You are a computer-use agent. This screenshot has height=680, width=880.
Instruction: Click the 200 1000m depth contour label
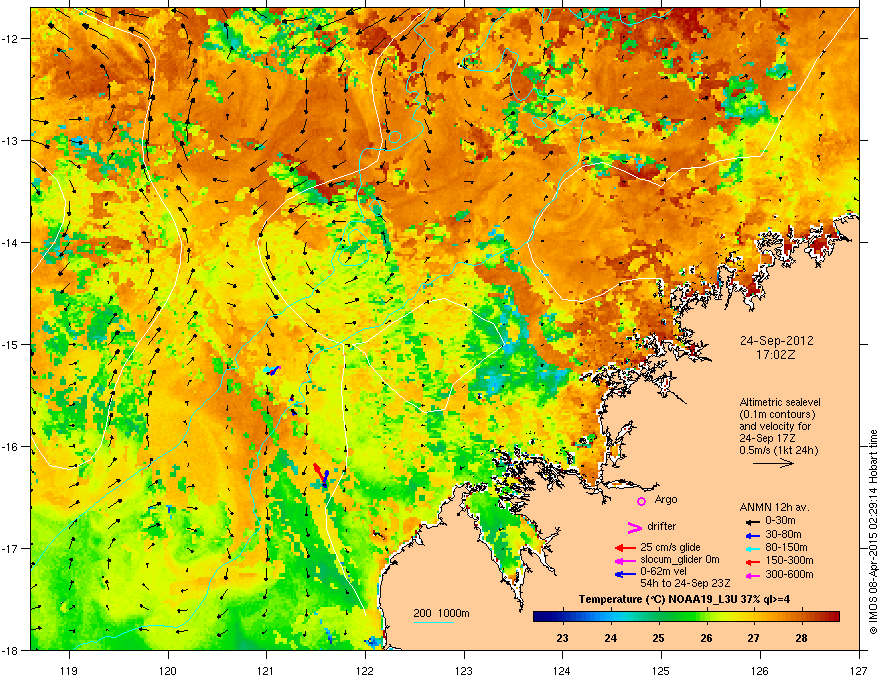(441, 613)
